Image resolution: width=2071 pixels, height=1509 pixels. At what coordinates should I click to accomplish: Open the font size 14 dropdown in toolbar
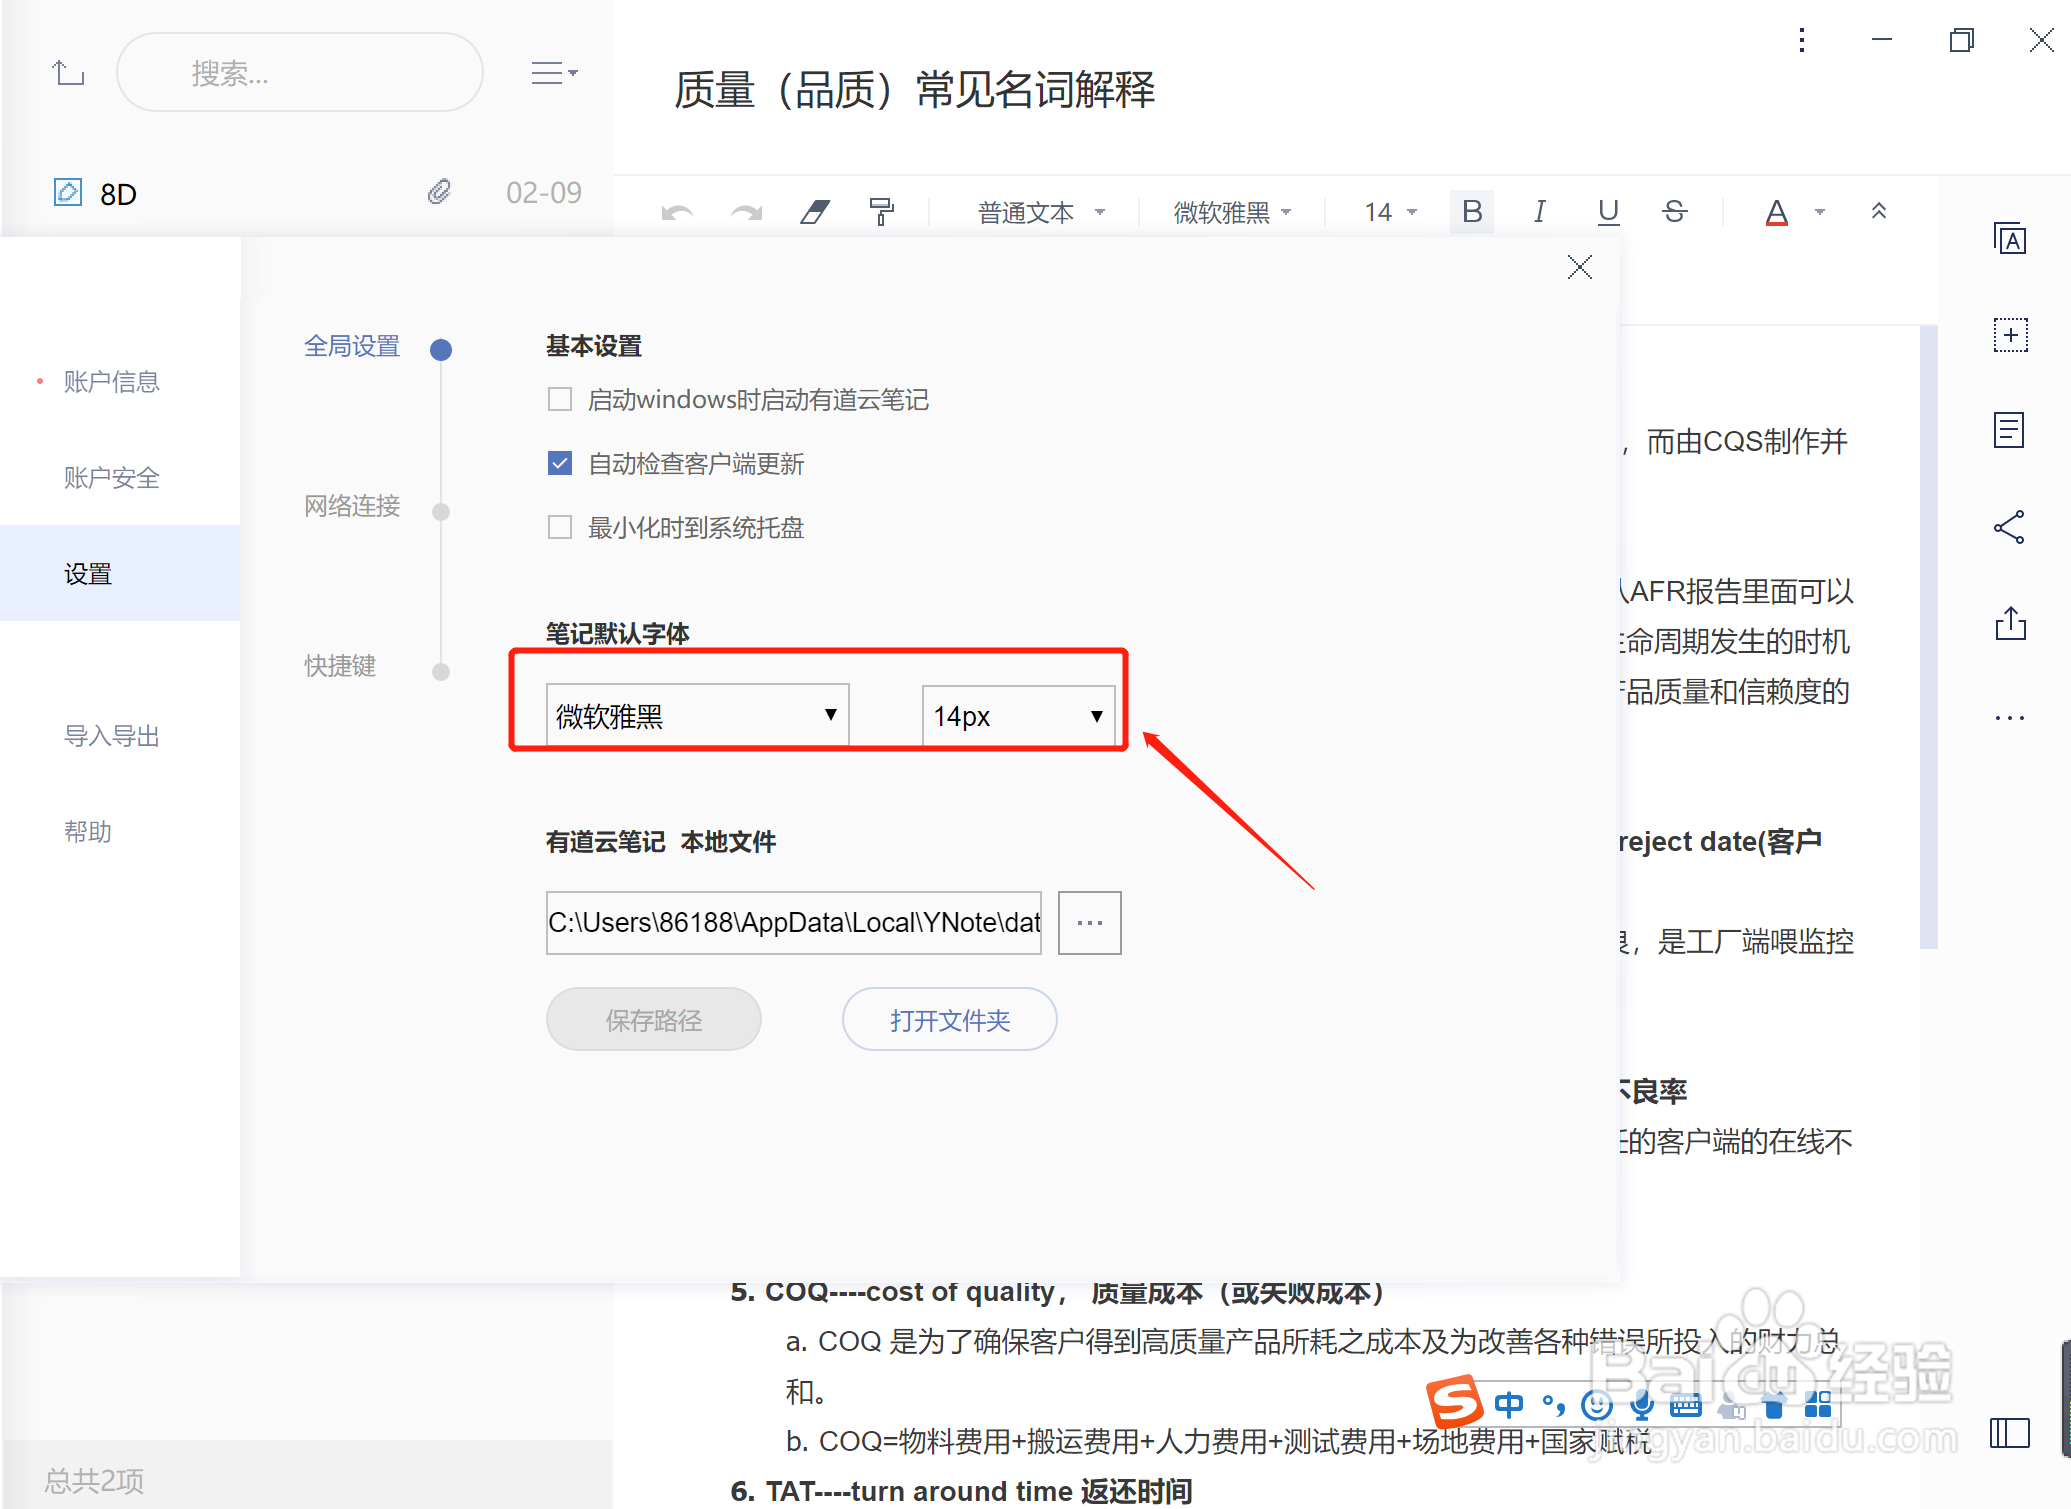[1390, 212]
